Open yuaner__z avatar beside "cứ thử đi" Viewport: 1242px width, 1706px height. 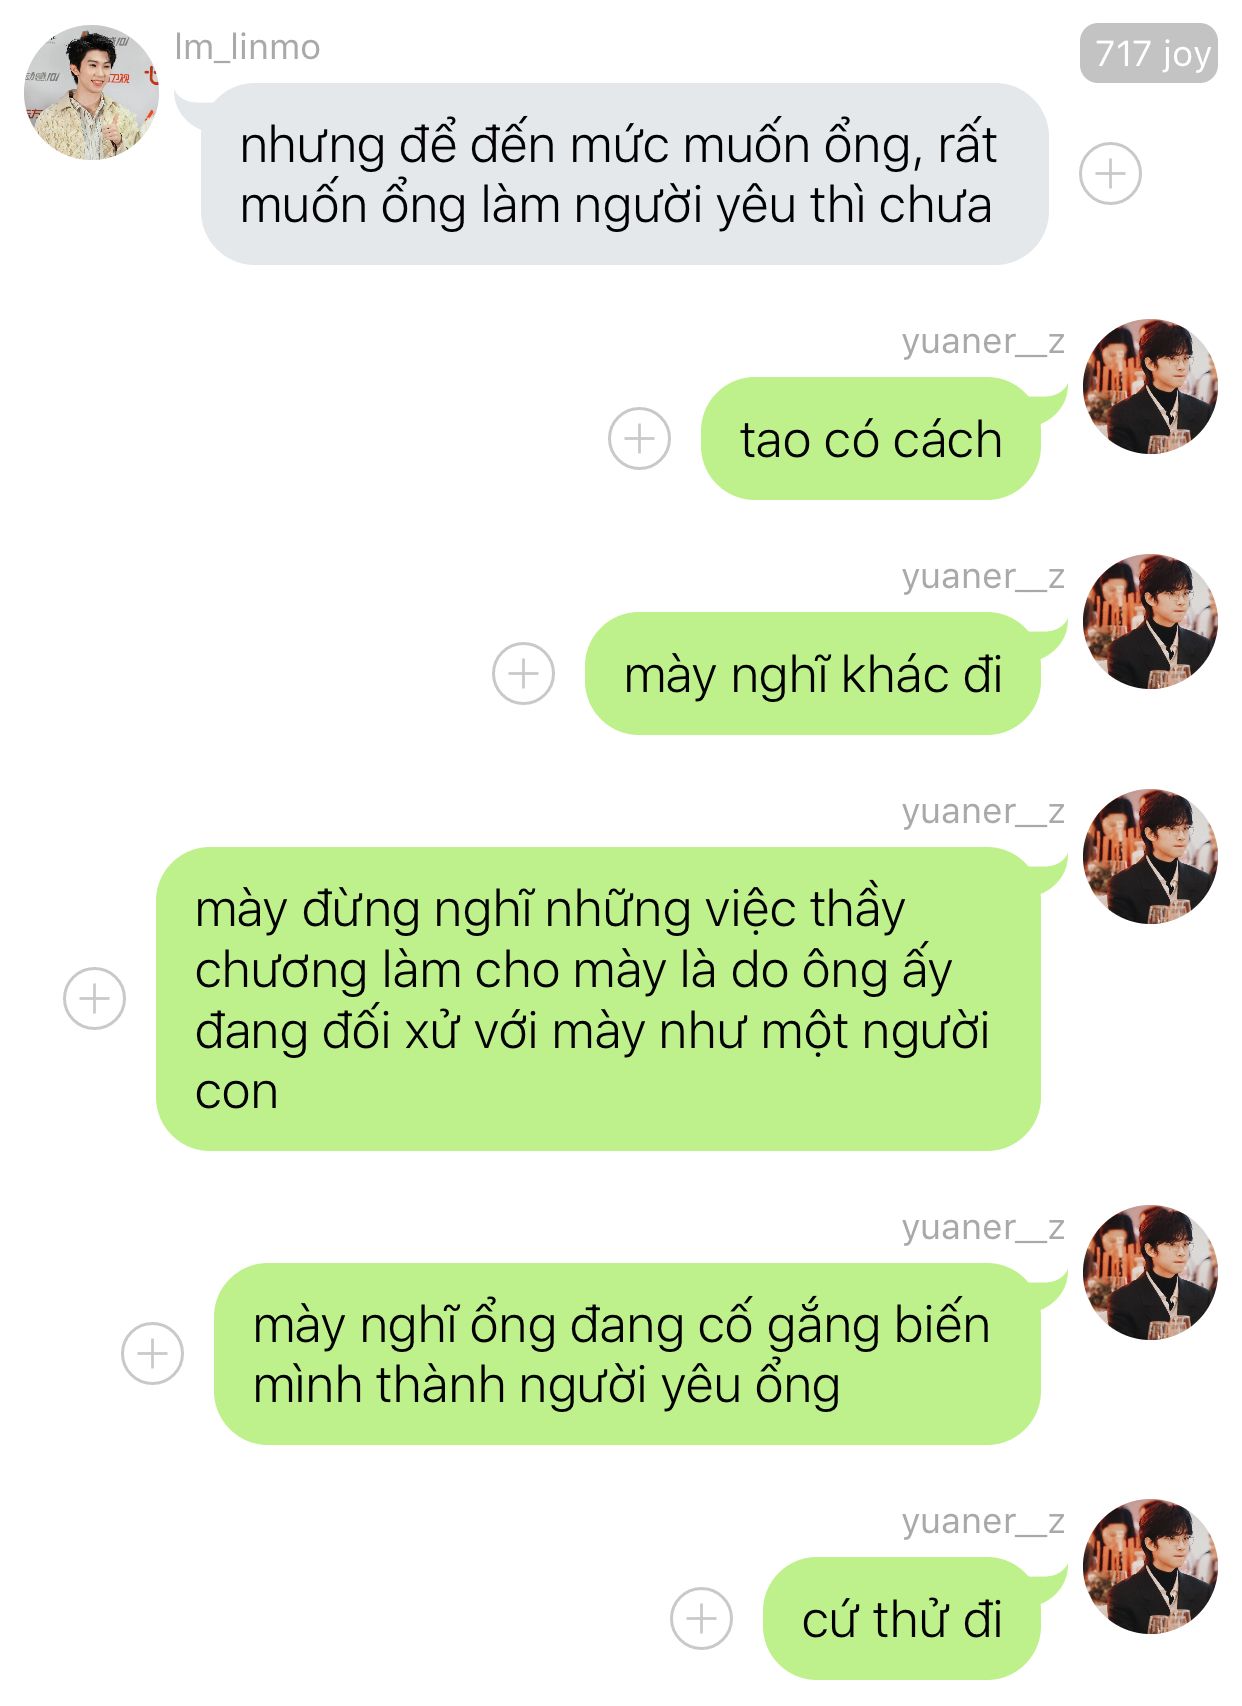1150,1566
